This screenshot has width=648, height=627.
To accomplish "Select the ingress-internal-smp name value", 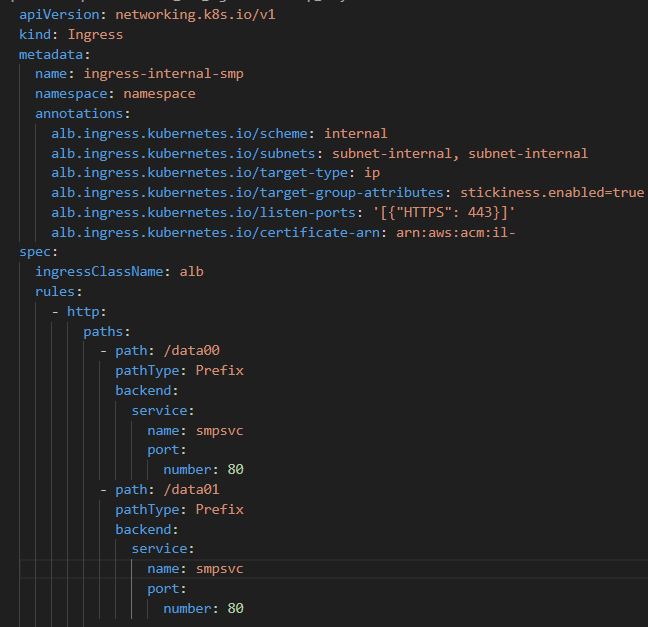I will pos(164,74).
